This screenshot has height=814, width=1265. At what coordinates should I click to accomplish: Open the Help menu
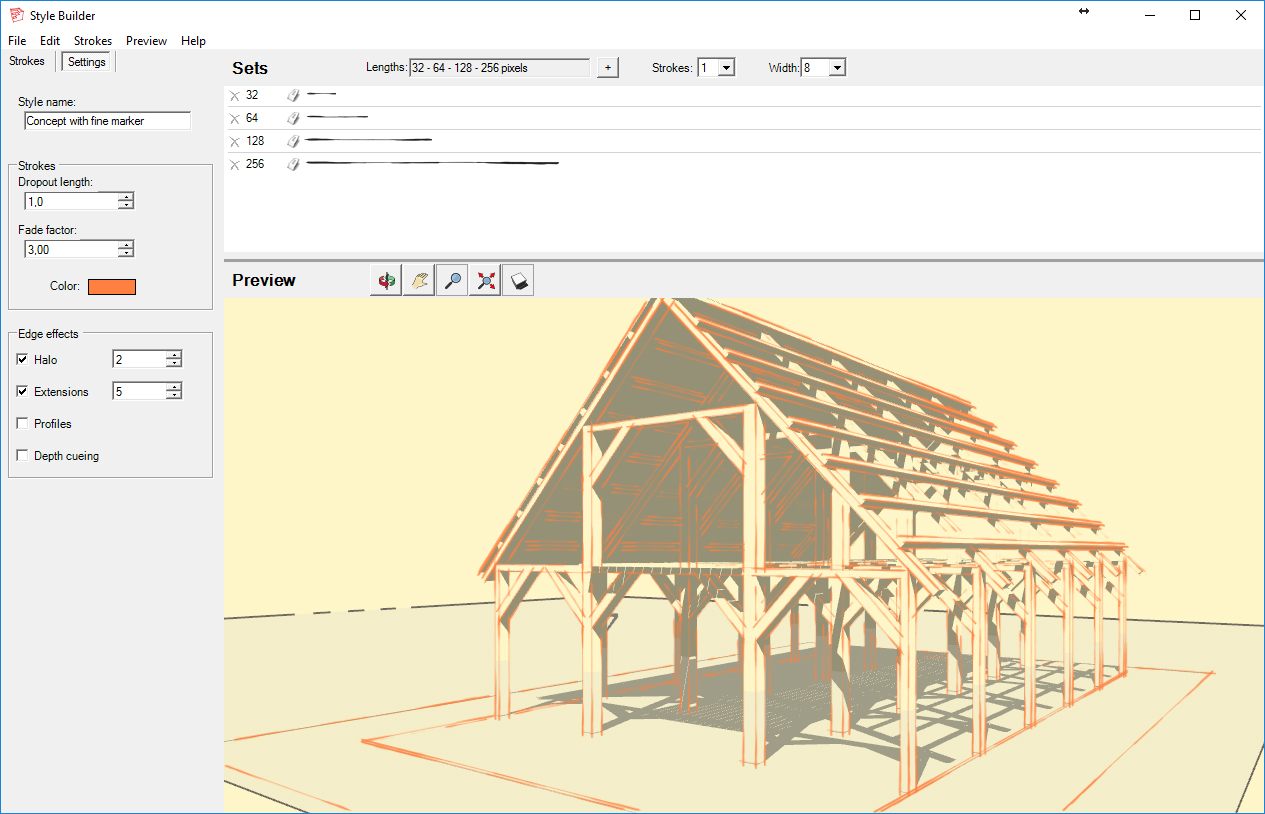point(193,41)
